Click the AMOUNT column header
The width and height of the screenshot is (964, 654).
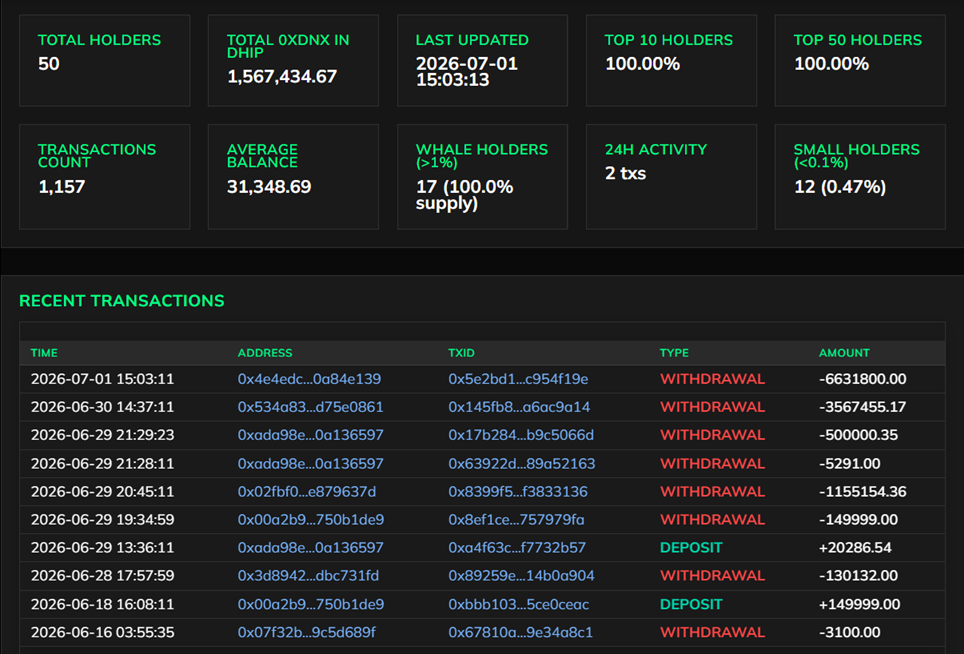844,353
